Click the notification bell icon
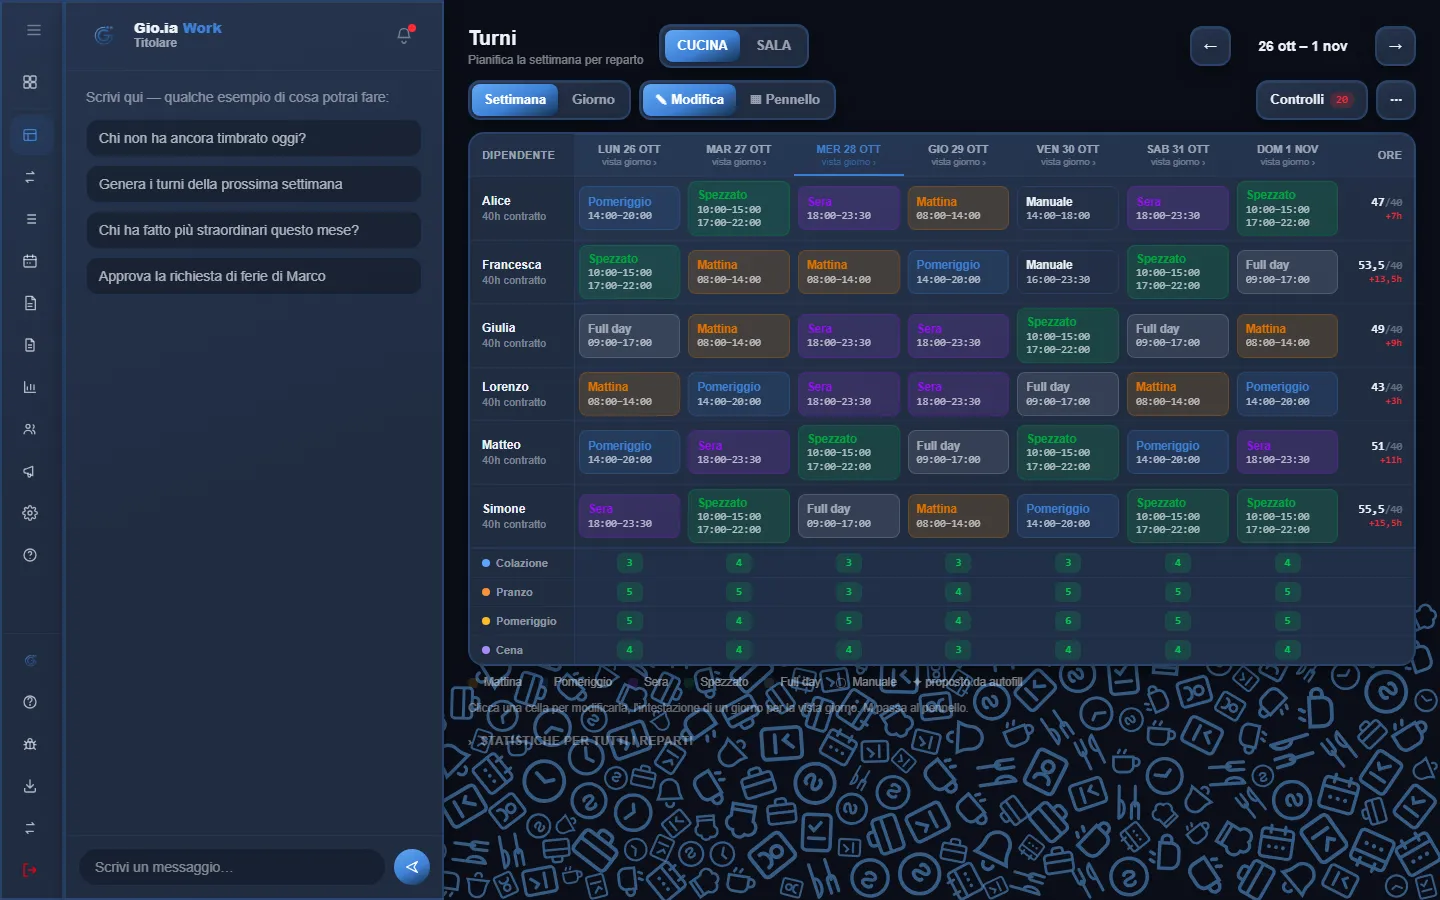The image size is (1440, 900). (404, 36)
